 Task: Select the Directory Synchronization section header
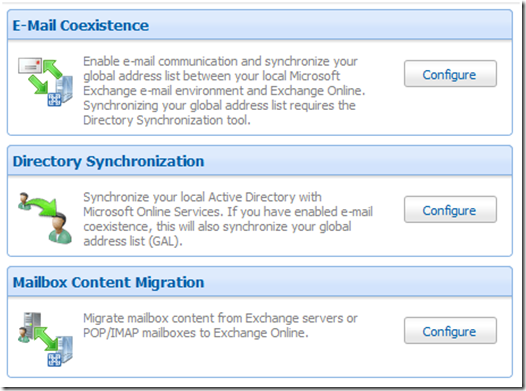coord(260,161)
